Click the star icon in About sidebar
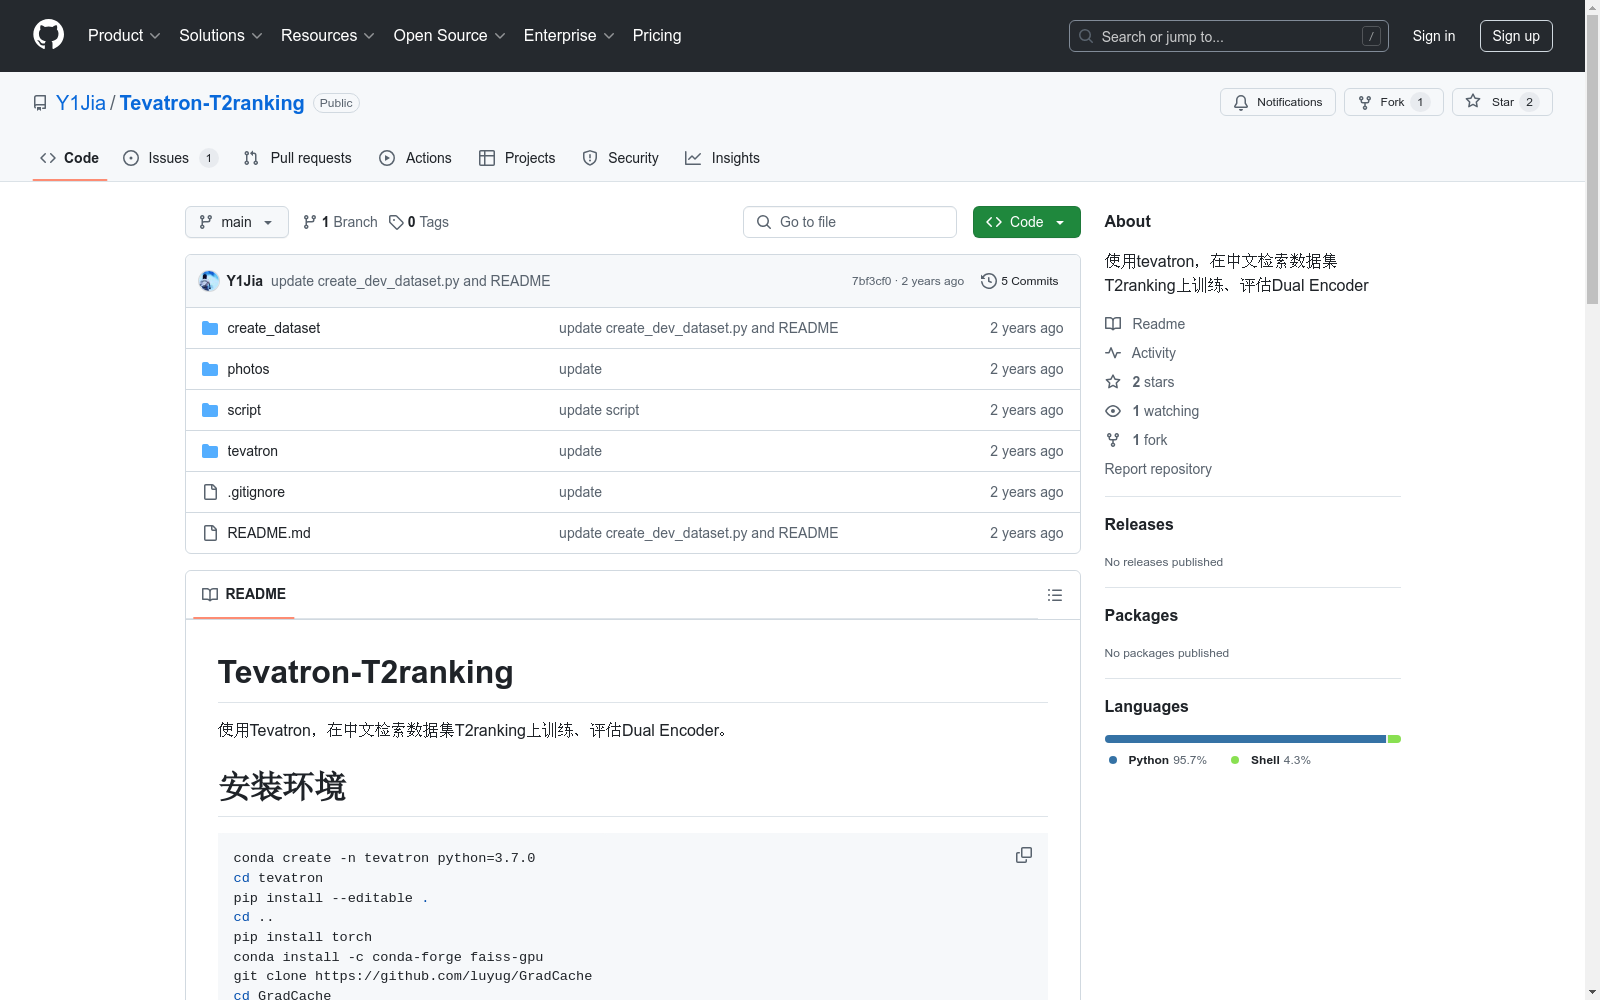1600x1000 pixels. [1113, 382]
